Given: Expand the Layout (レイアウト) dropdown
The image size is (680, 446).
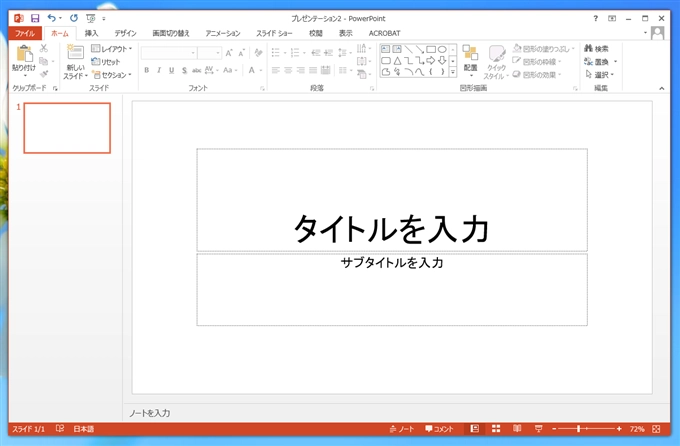Looking at the screenshot, I should click(x=112, y=48).
